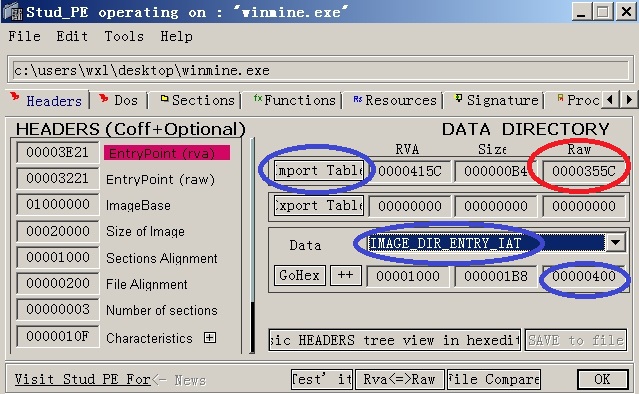This screenshot has height=394, width=639.
Task: Click the file path input field
Action: [x=320, y=70]
